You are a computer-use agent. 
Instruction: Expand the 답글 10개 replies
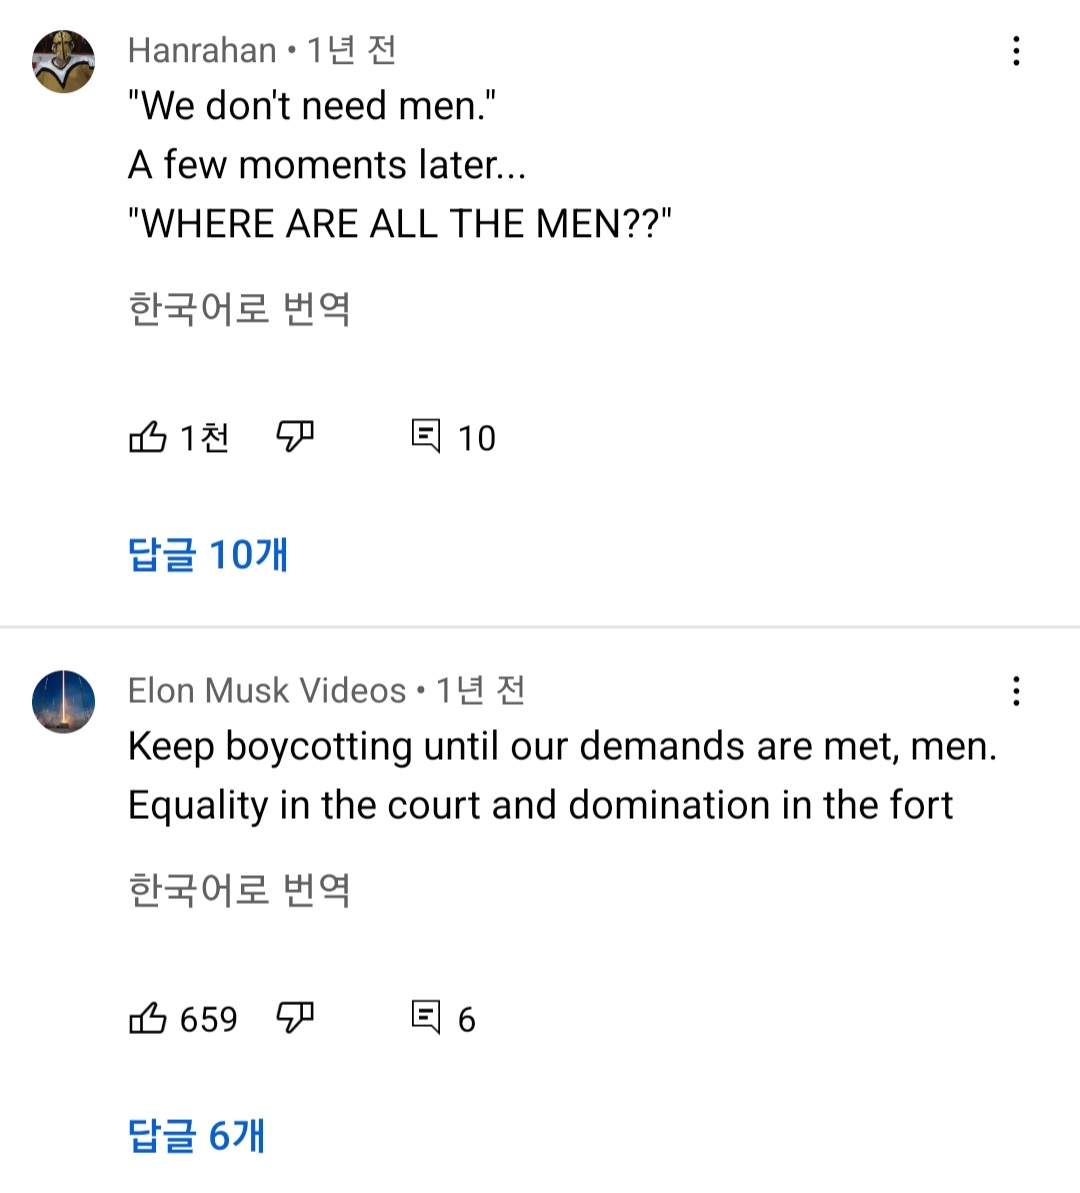click(208, 554)
